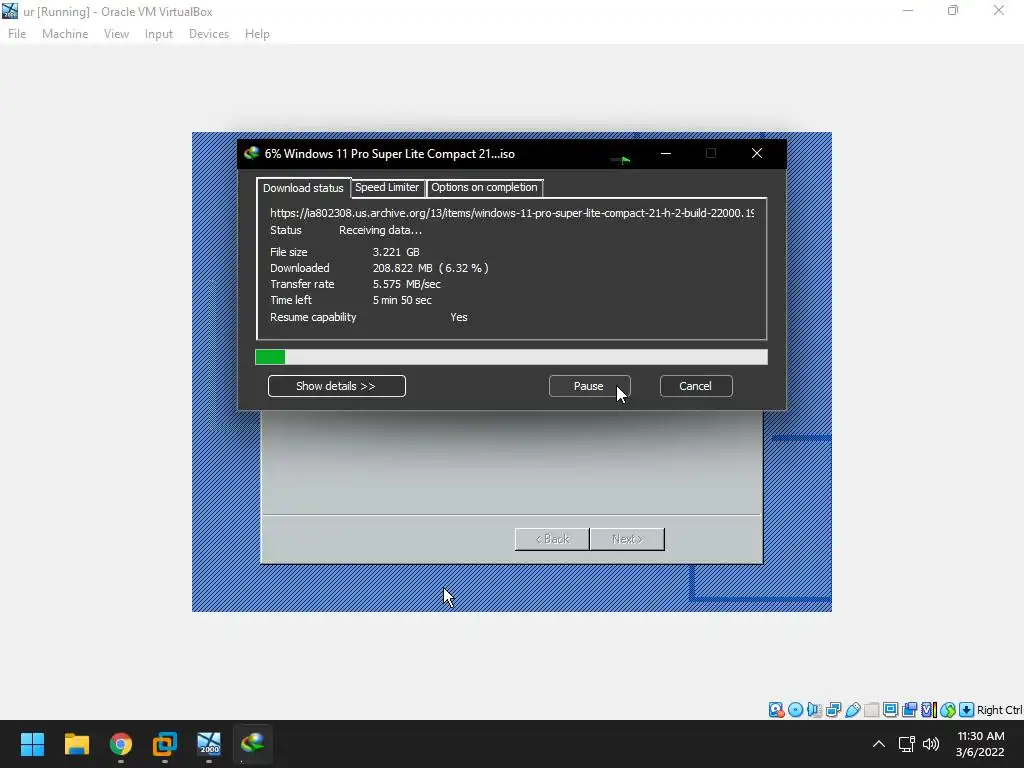
Task: Click the optical disc status icon
Action: 795,710
